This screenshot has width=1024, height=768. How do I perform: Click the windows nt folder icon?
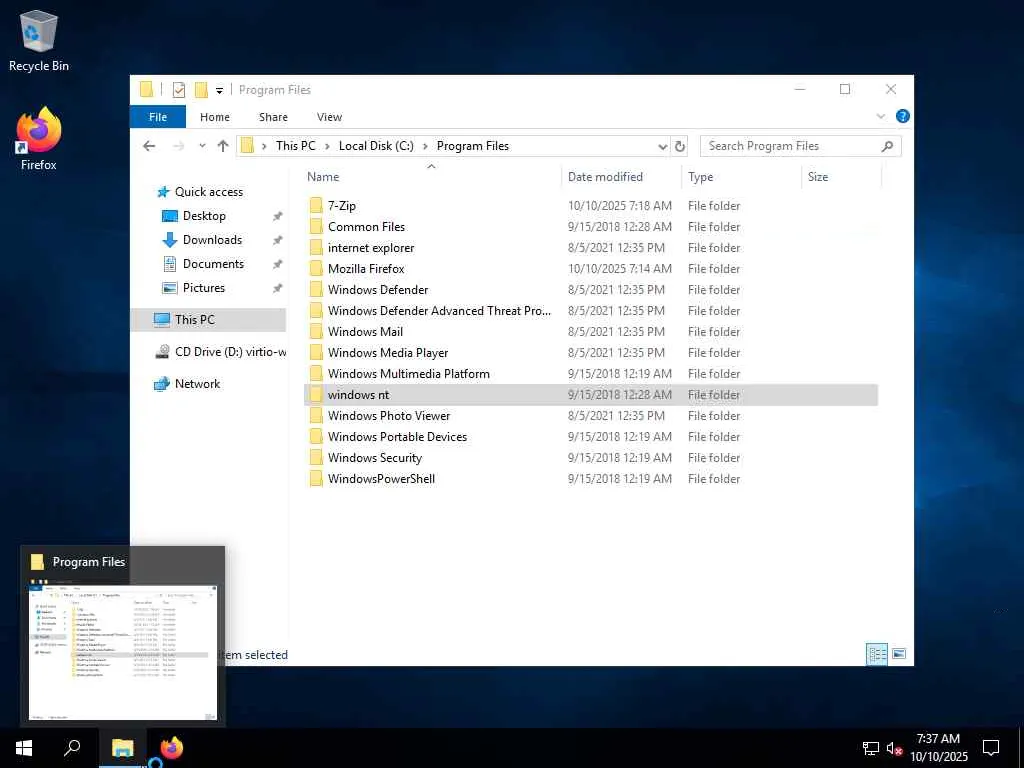[x=316, y=394]
